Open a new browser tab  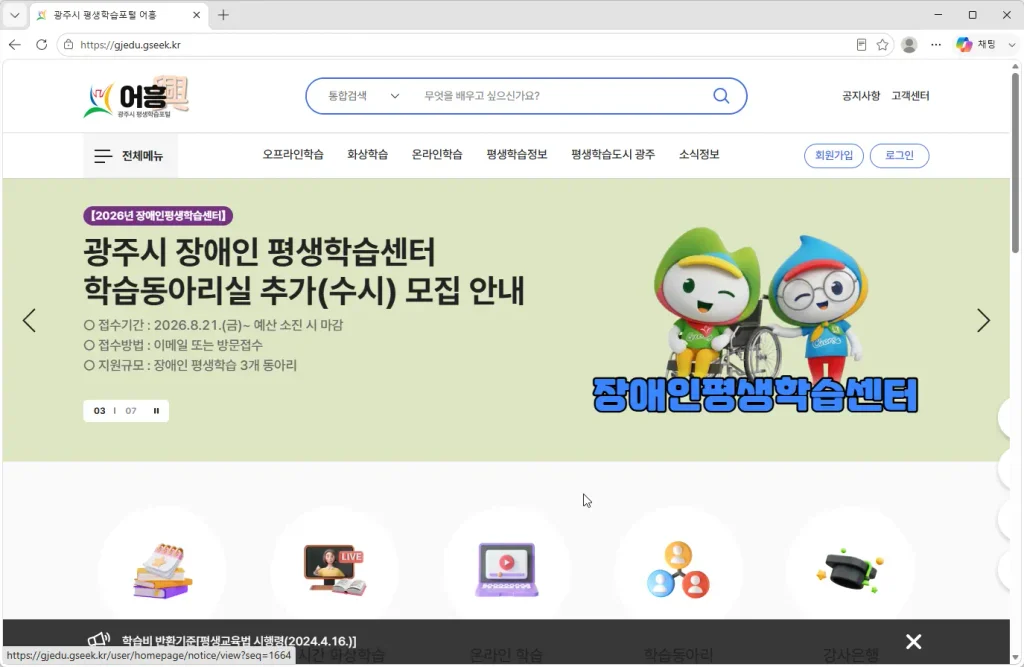pyautogui.click(x=223, y=14)
